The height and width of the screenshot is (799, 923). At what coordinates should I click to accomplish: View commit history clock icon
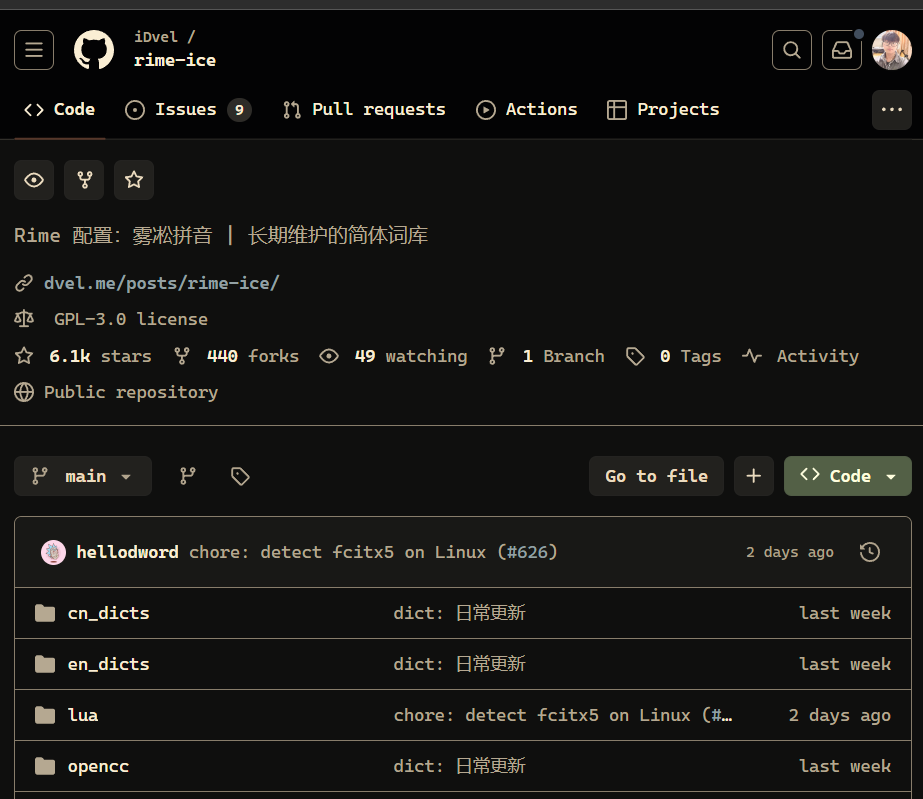tap(870, 552)
